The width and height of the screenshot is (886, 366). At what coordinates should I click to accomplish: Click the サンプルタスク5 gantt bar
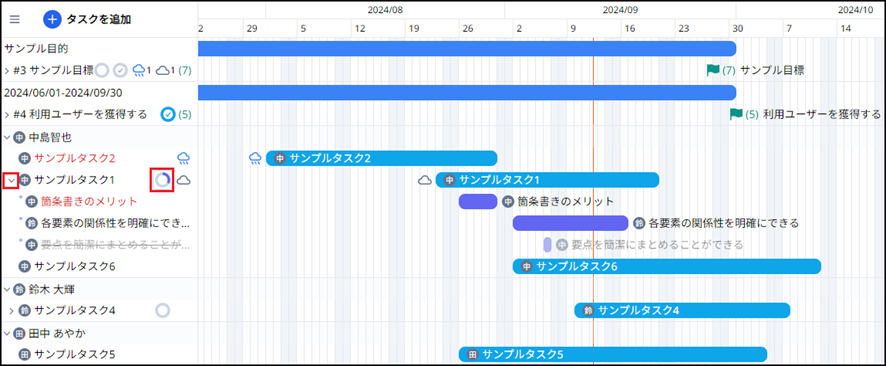click(613, 355)
